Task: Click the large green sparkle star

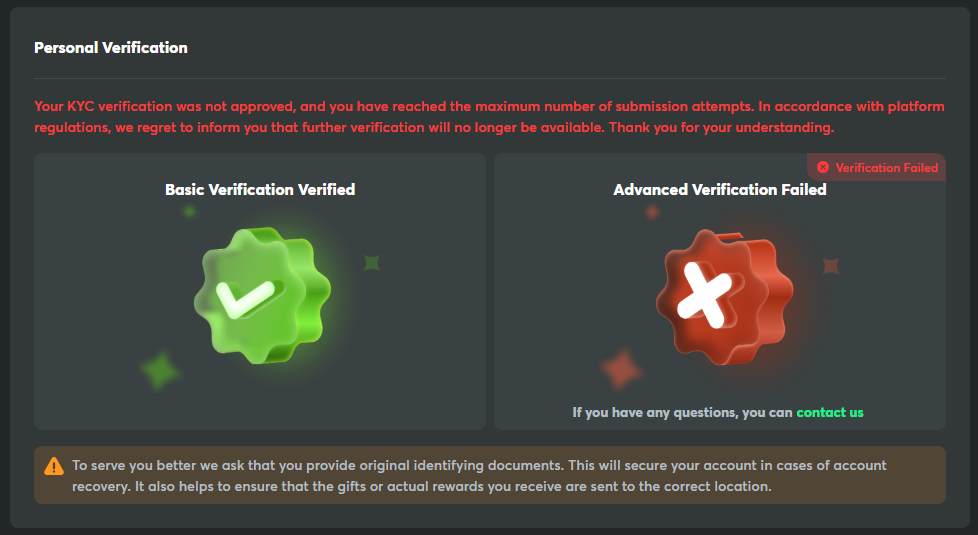Action: click(158, 371)
